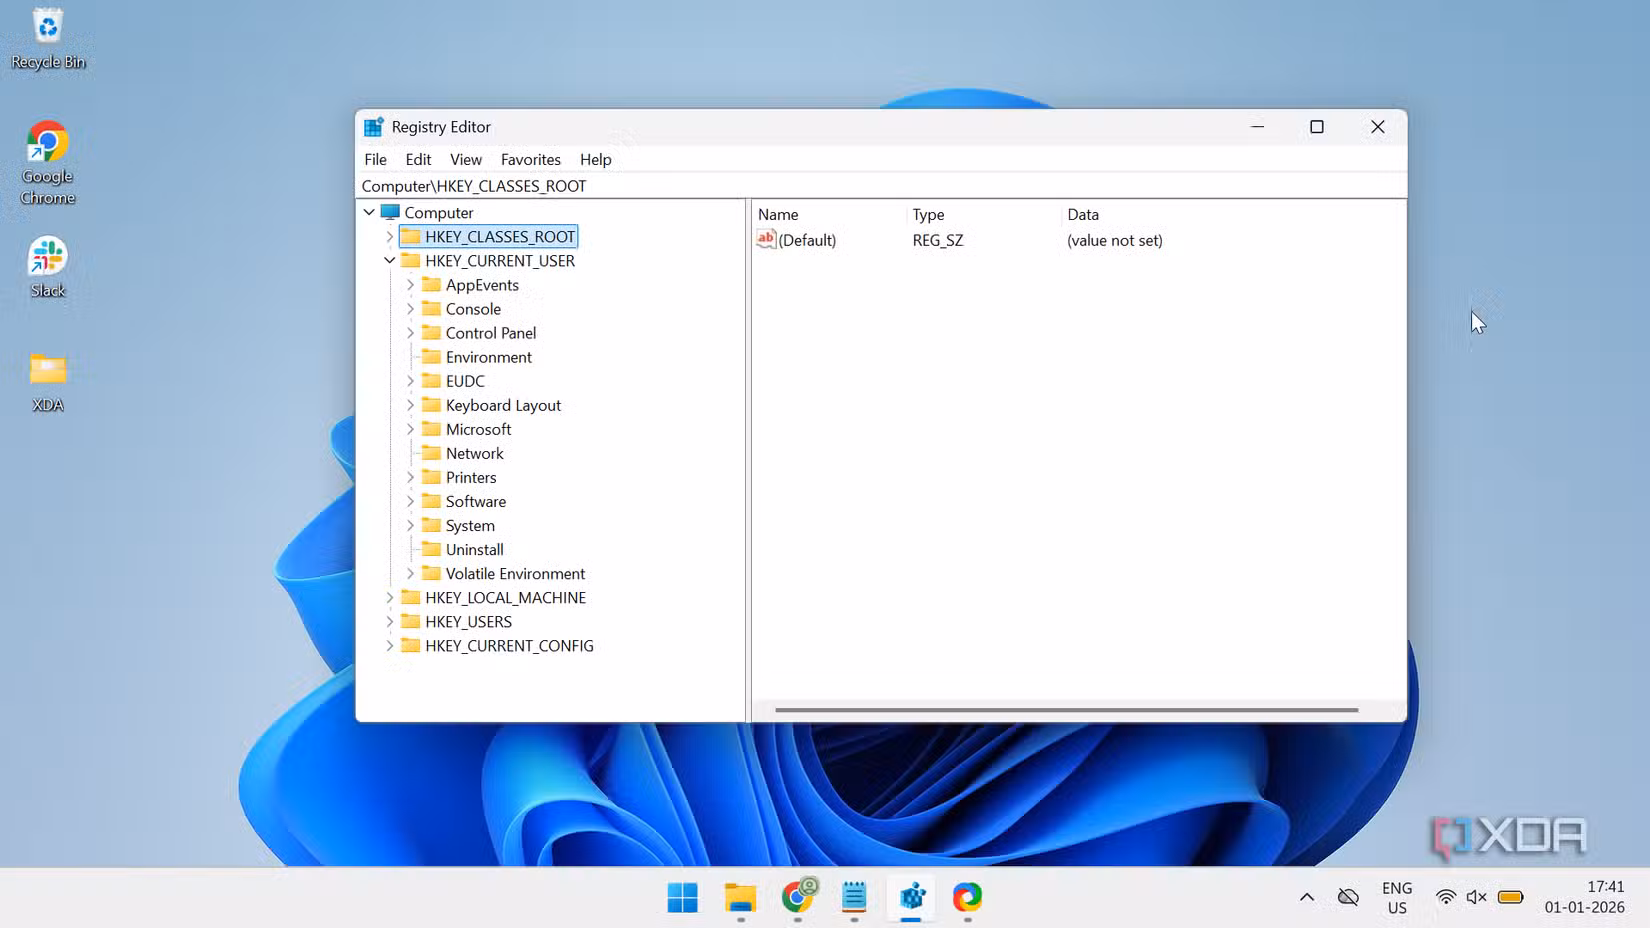Click the Registry Editor taskbar icon
Viewport: 1650px width, 928px height.
point(911,897)
